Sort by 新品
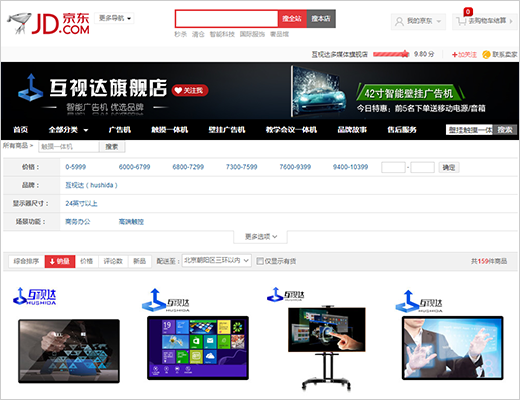 (140, 261)
